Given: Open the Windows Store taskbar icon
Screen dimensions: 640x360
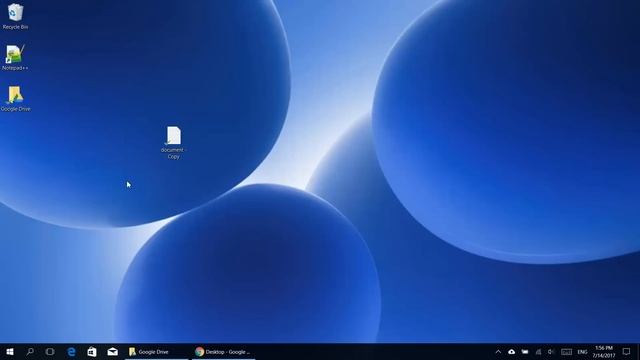Looking at the screenshot, I should 92,351.
